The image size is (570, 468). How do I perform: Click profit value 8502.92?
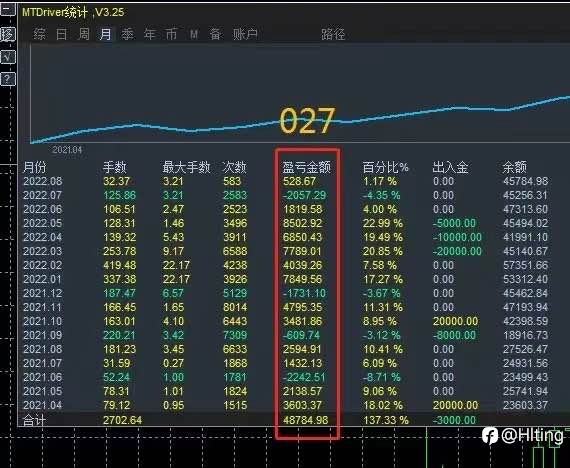[x=302, y=223]
